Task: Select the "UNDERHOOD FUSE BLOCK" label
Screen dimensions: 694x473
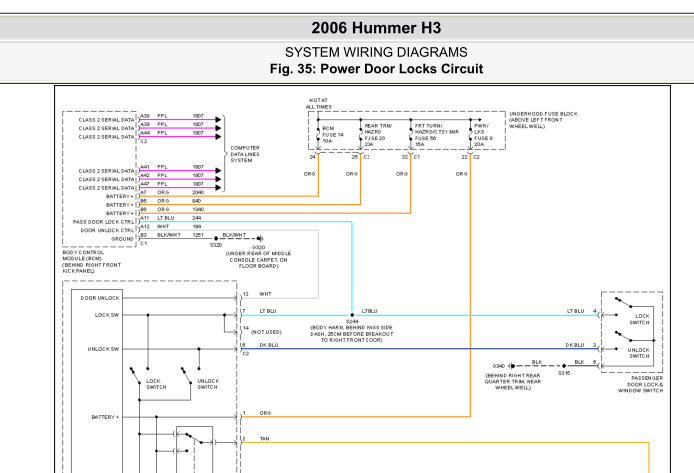Action: click(x=544, y=114)
